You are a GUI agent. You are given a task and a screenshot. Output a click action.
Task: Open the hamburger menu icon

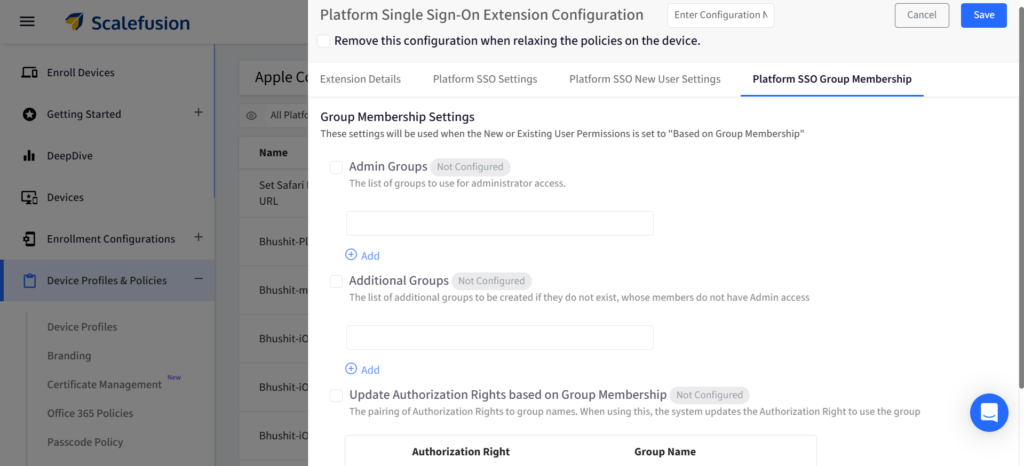tap(27, 21)
